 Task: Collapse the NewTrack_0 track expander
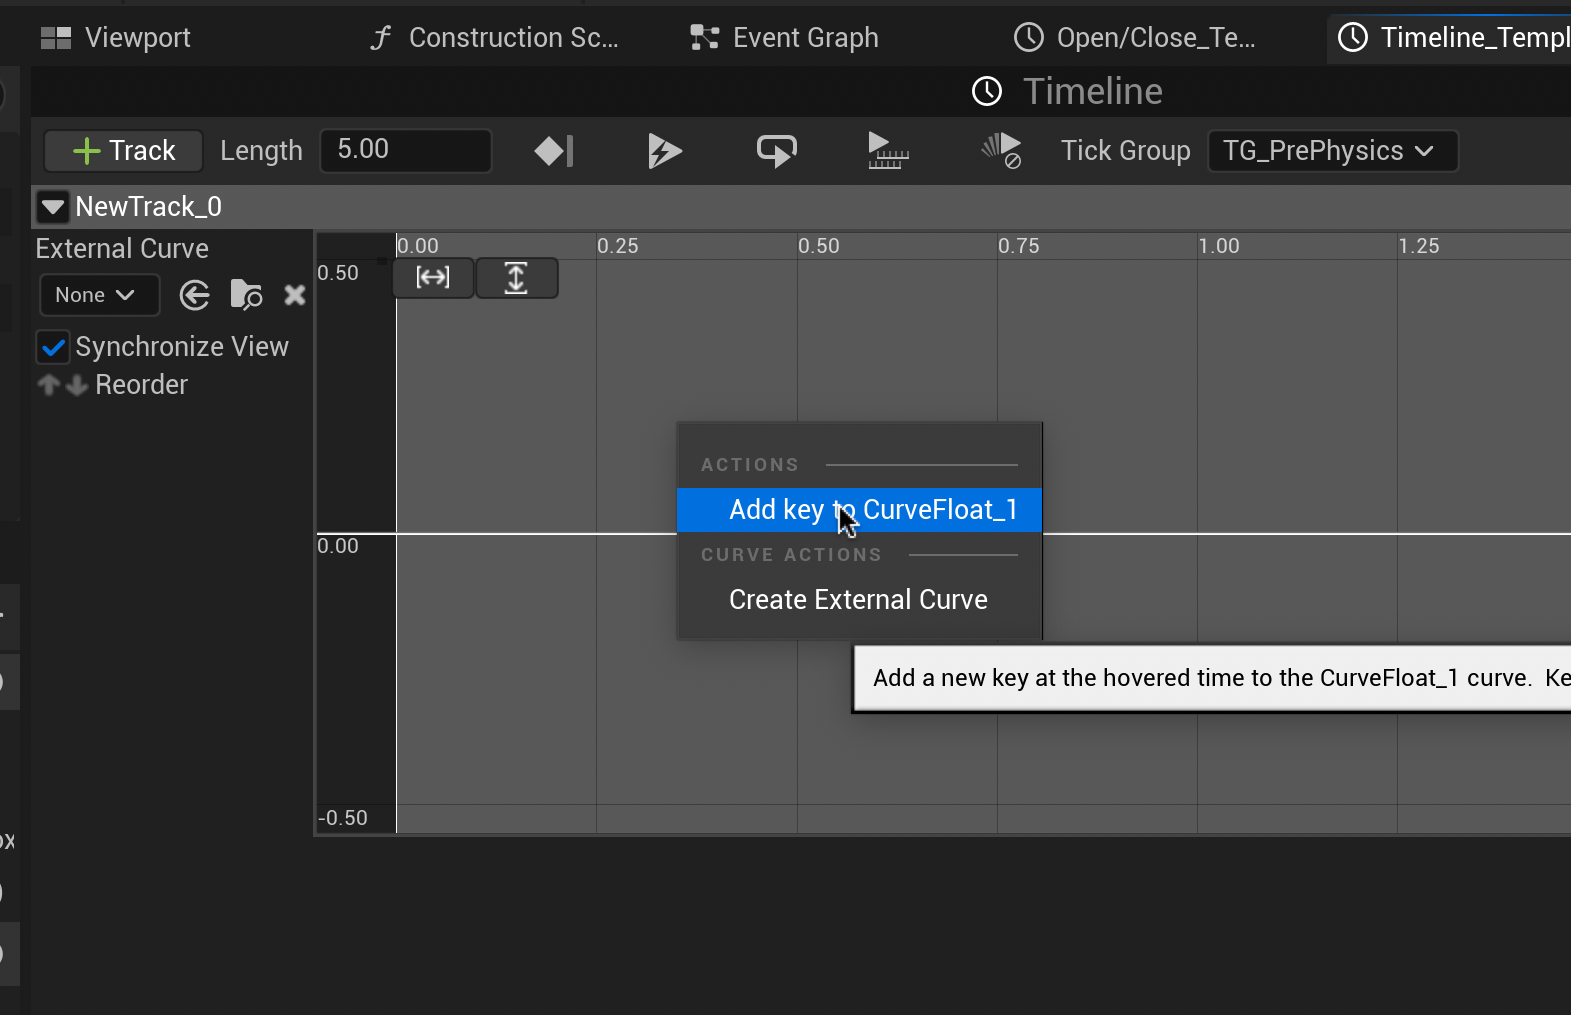point(53,207)
